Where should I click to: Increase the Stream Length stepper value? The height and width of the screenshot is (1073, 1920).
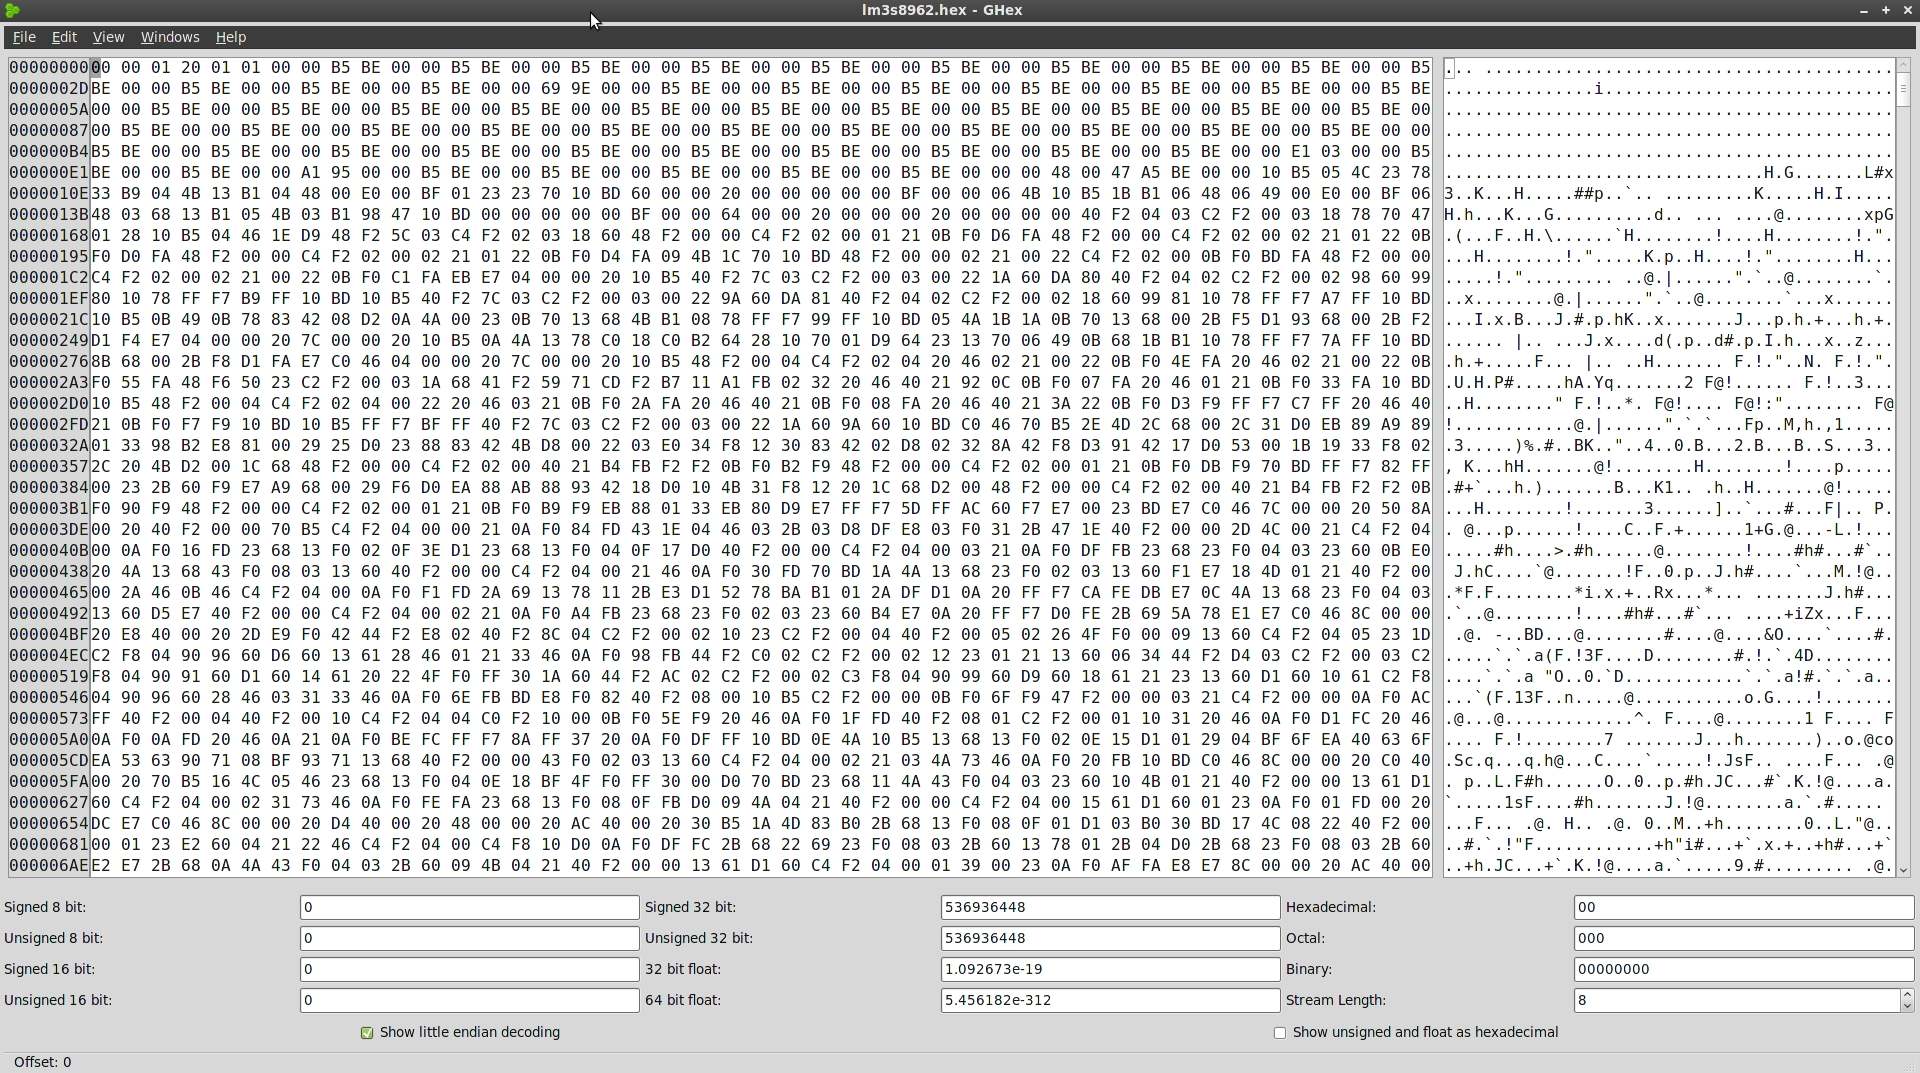(x=1907, y=995)
